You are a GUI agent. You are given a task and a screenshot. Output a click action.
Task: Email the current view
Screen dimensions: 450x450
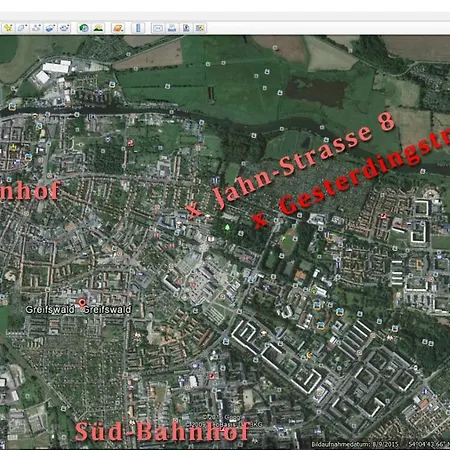click(158, 28)
